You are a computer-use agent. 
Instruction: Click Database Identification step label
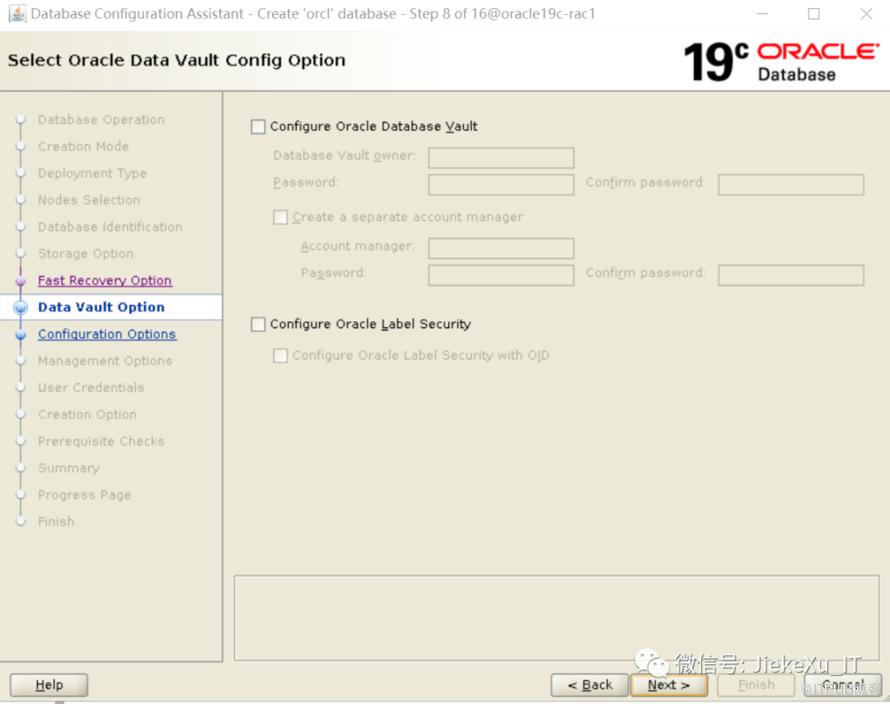(x=110, y=227)
